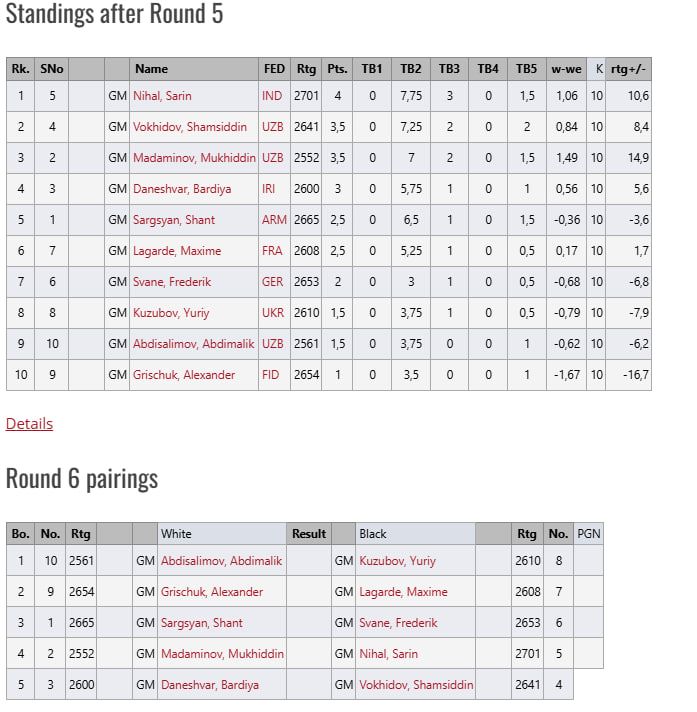Open Vokhidov, Shamsiddin's standings entry
Screen dimensions: 697x712
(x=194, y=127)
